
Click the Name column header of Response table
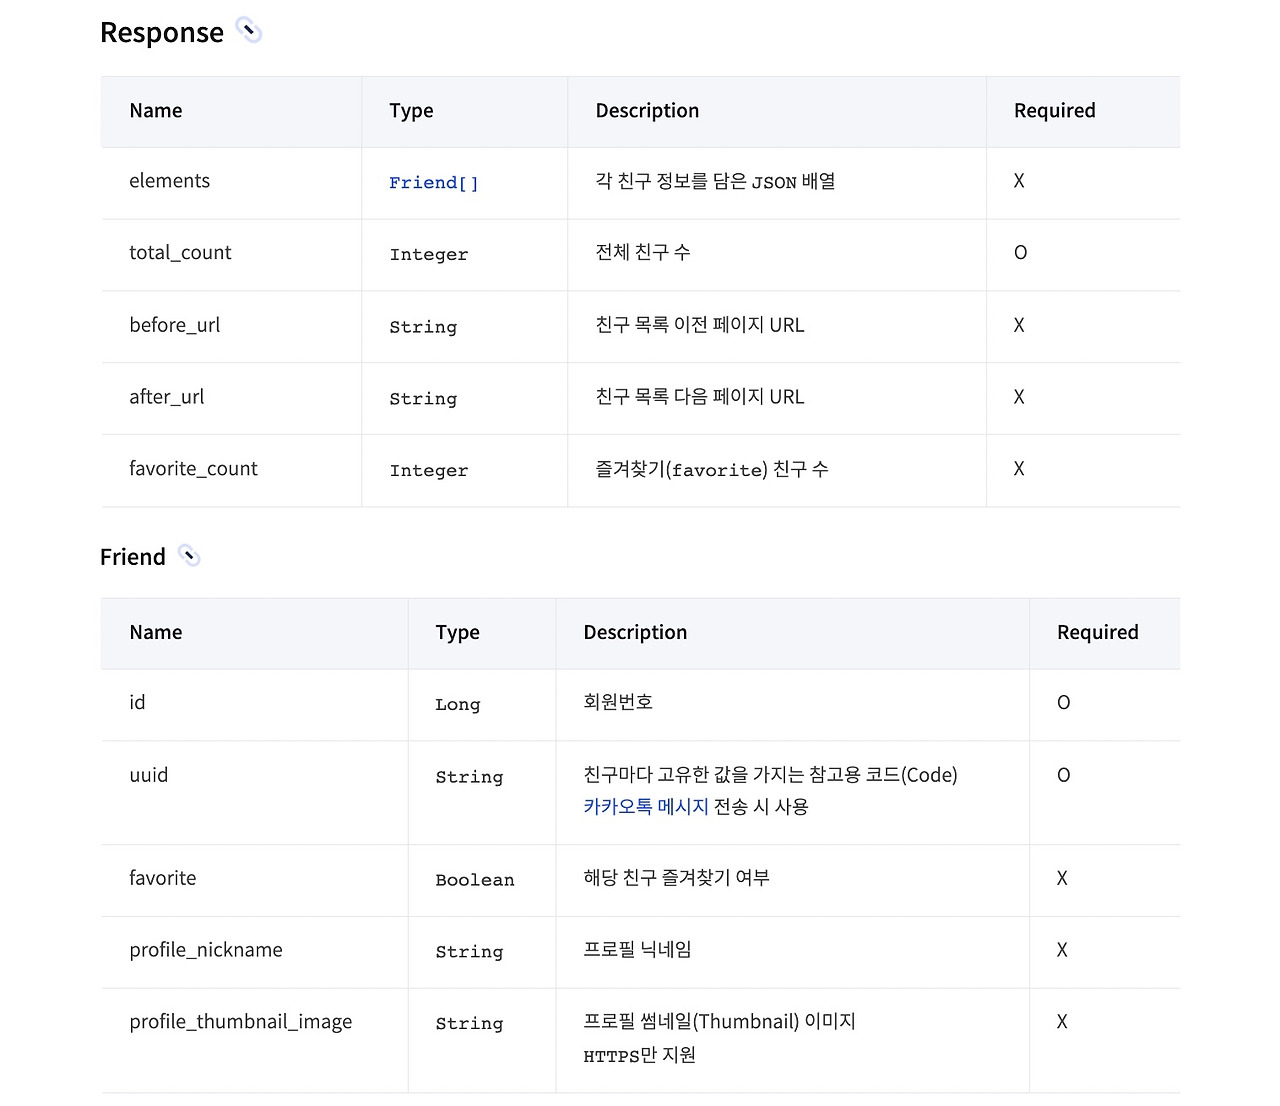coord(155,111)
